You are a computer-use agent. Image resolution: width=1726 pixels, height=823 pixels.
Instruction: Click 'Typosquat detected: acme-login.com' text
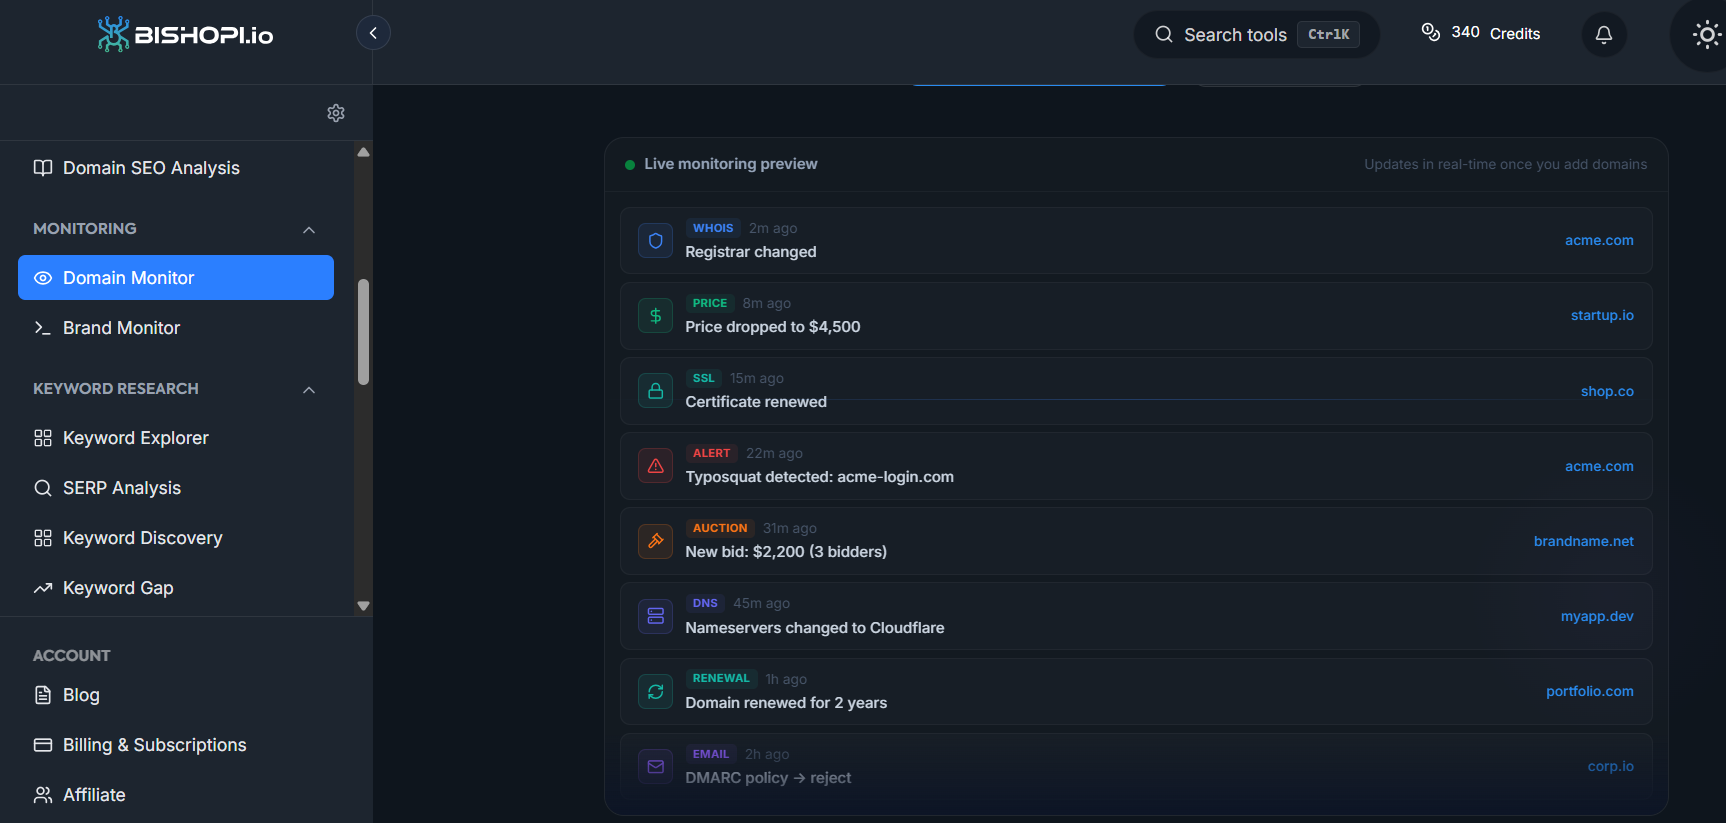[820, 477]
